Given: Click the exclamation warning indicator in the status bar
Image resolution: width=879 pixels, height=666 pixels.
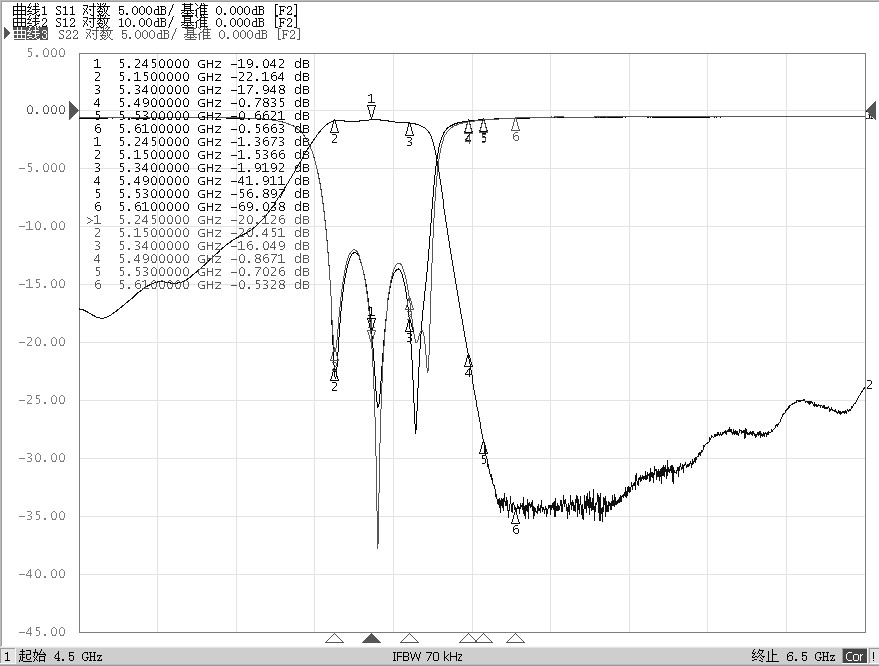Looking at the screenshot, I should [873, 657].
